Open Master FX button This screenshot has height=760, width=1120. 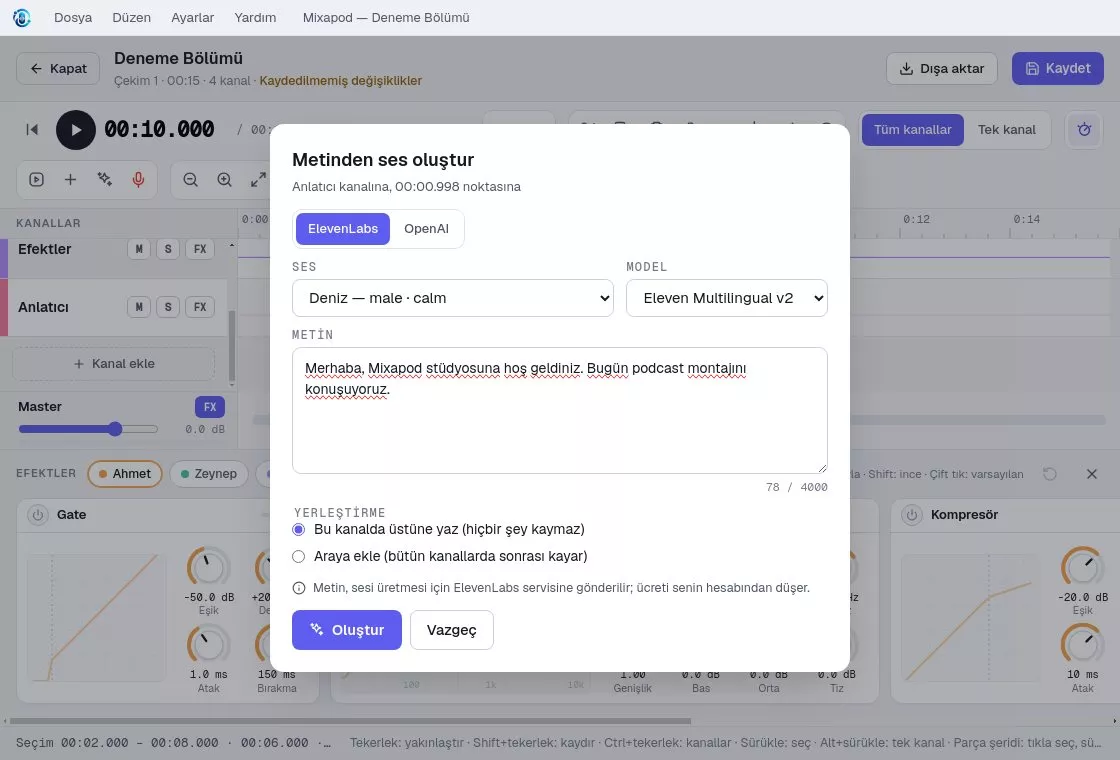pyautogui.click(x=210, y=407)
